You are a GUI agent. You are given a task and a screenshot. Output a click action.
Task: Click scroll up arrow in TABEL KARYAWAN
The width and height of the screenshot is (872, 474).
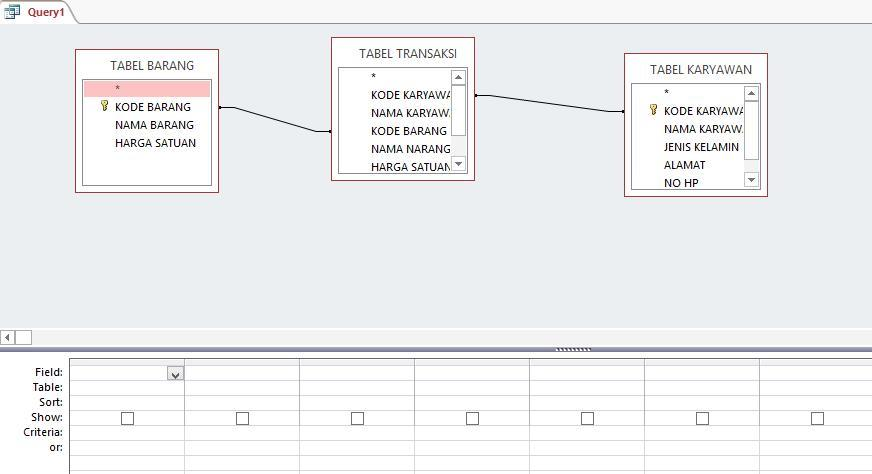[x=751, y=93]
